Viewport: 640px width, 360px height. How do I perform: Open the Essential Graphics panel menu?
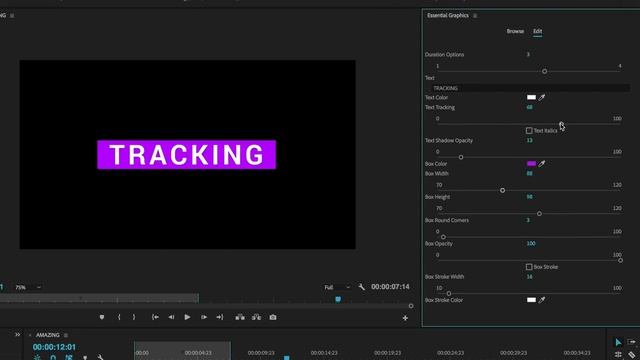[475, 16]
